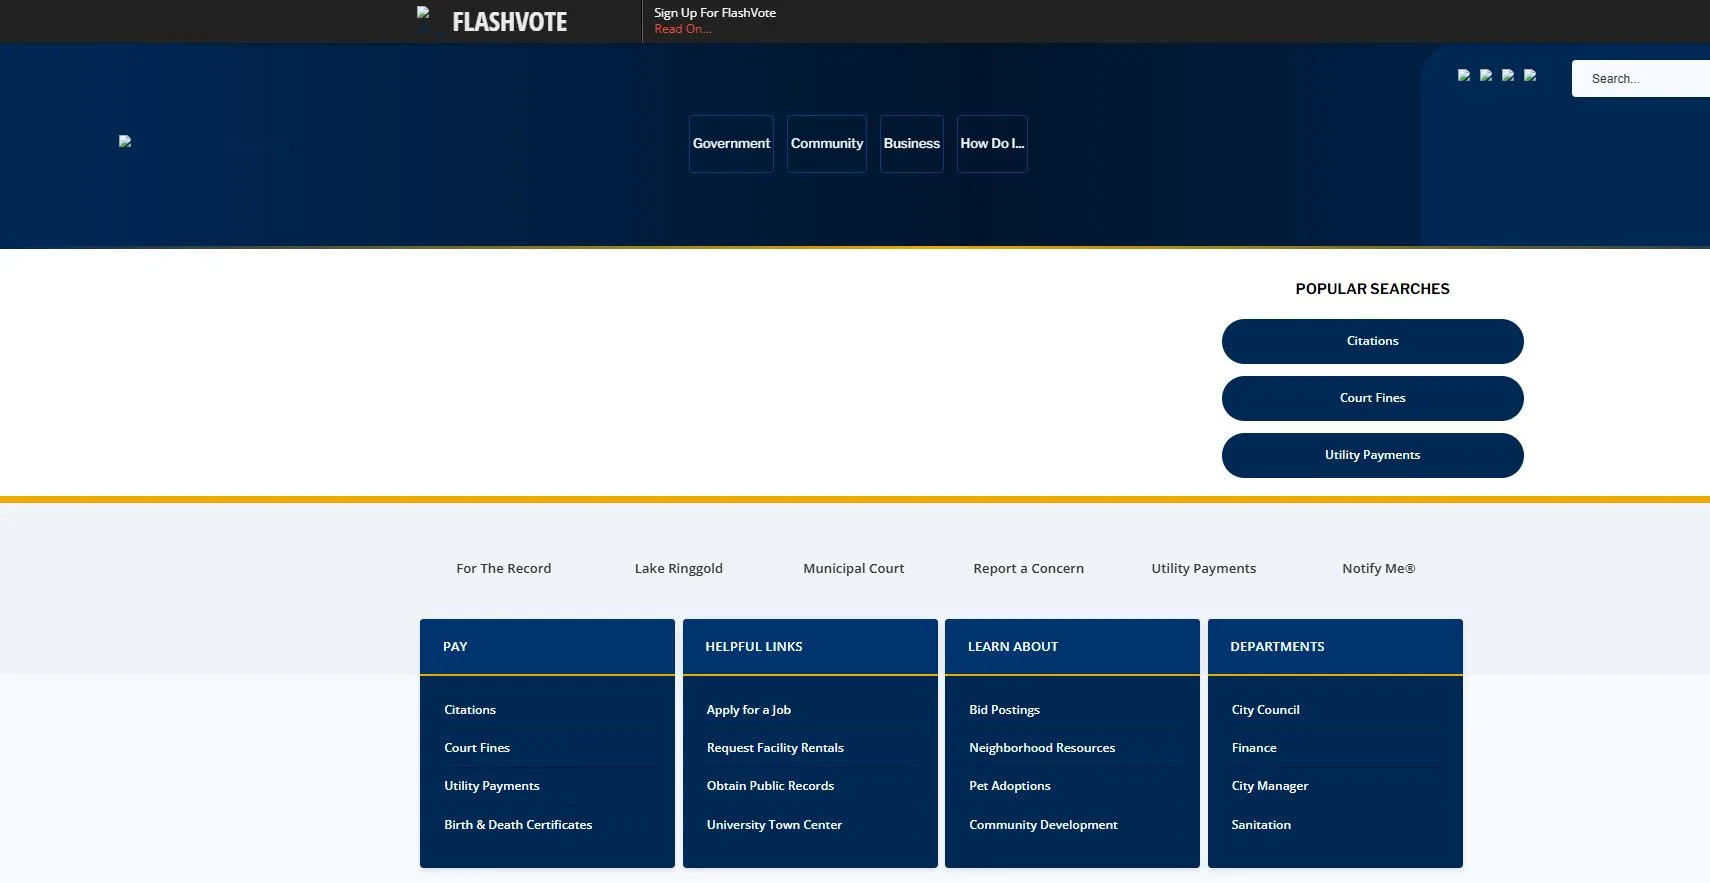Focus the Search... input field
1710x883 pixels.
point(1641,79)
